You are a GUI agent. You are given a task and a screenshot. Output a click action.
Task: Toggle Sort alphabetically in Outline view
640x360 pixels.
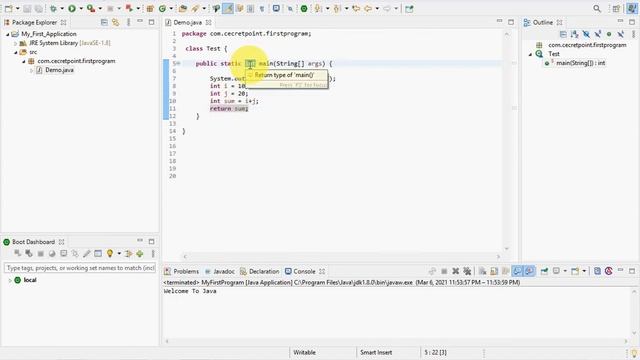tap(574, 34)
